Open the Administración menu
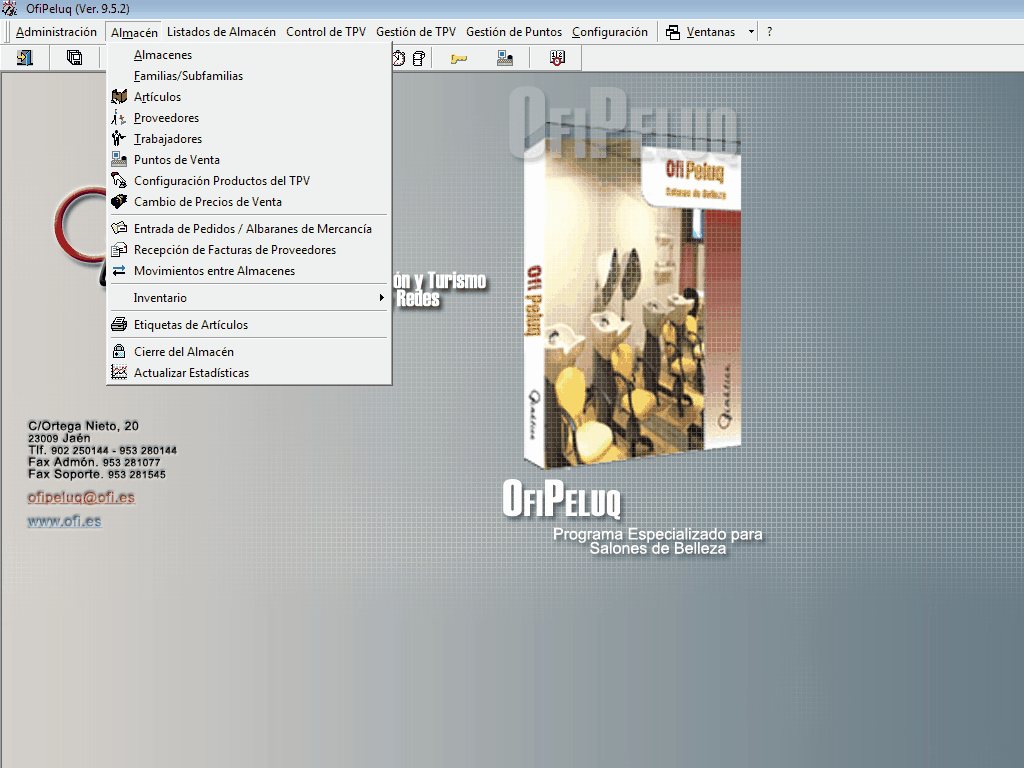This screenshot has width=1024, height=768. (56, 32)
